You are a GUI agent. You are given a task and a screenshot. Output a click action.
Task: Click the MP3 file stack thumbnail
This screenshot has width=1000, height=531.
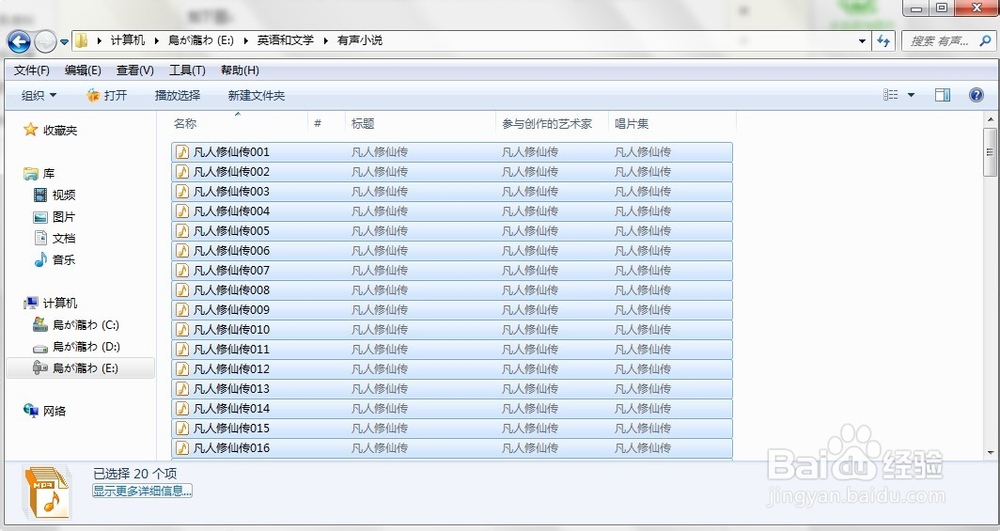[x=48, y=492]
